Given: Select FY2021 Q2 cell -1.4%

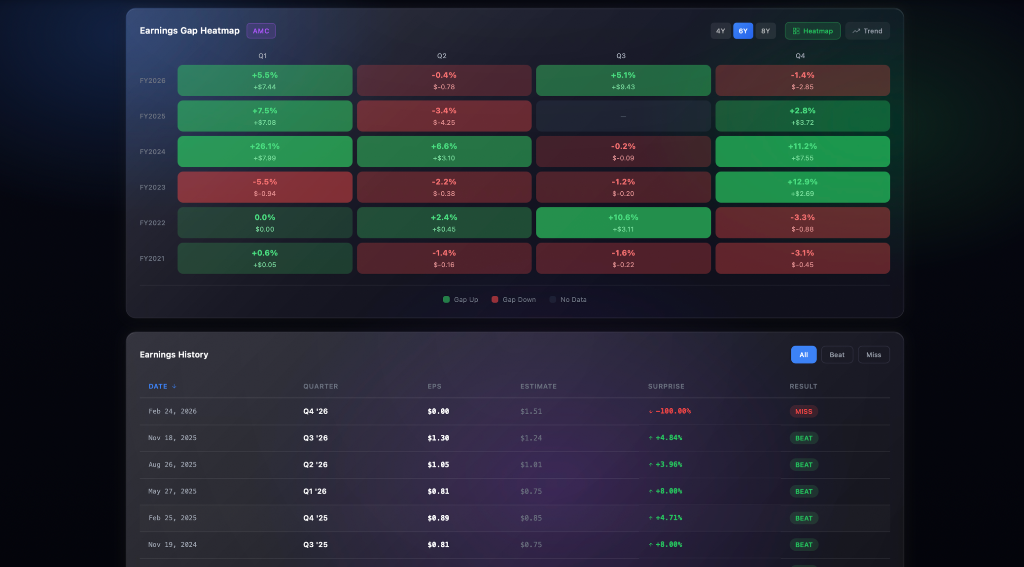Looking at the screenshot, I should pyautogui.click(x=444, y=259).
